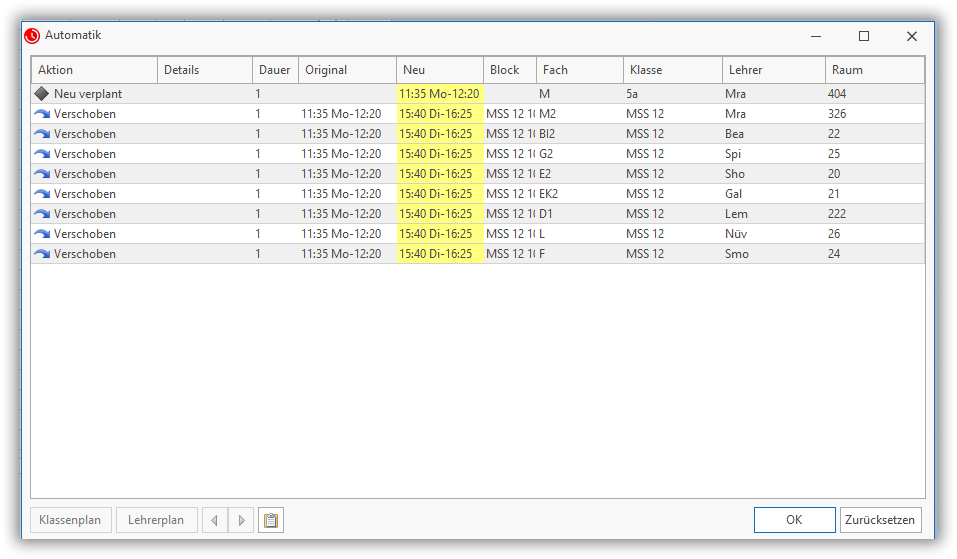
Task: Click the previous arrow navigation button
Action: (x=215, y=520)
